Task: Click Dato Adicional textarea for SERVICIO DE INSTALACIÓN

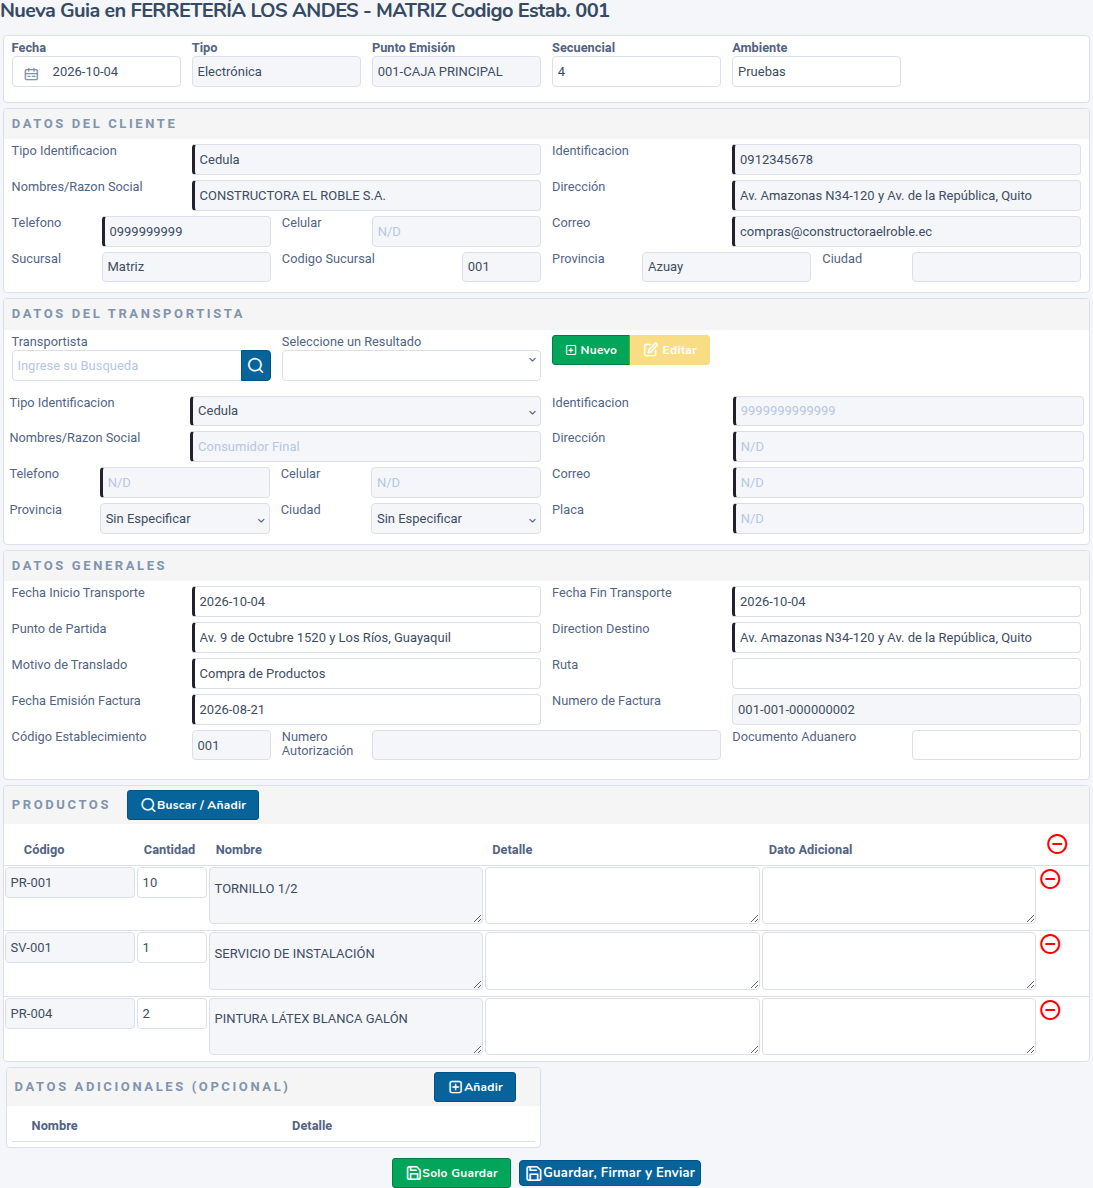Action: (899, 961)
